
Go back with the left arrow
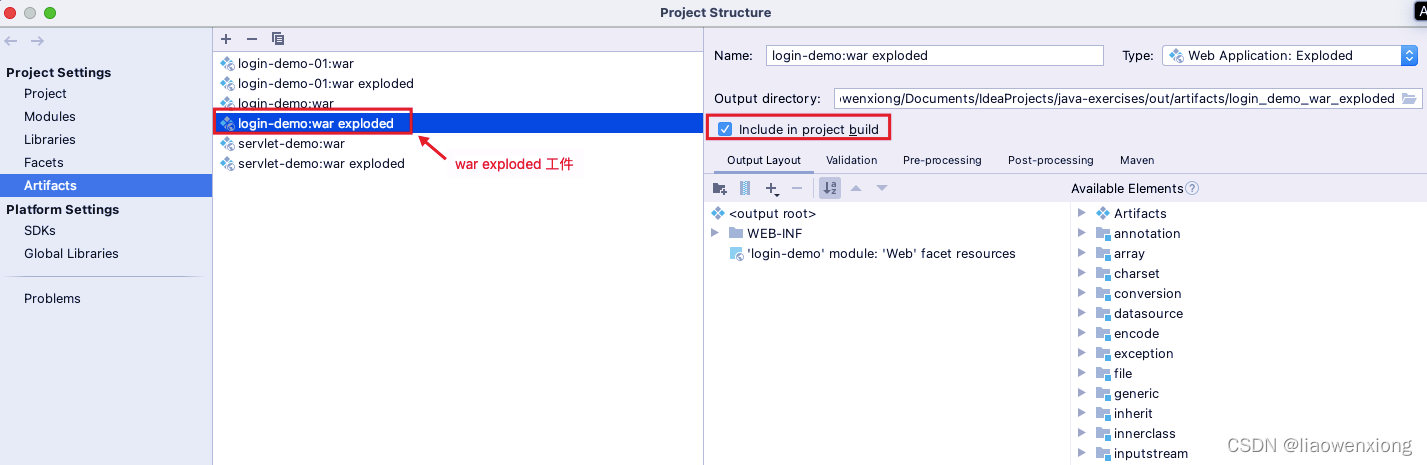pyautogui.click(x=11, y=41)
